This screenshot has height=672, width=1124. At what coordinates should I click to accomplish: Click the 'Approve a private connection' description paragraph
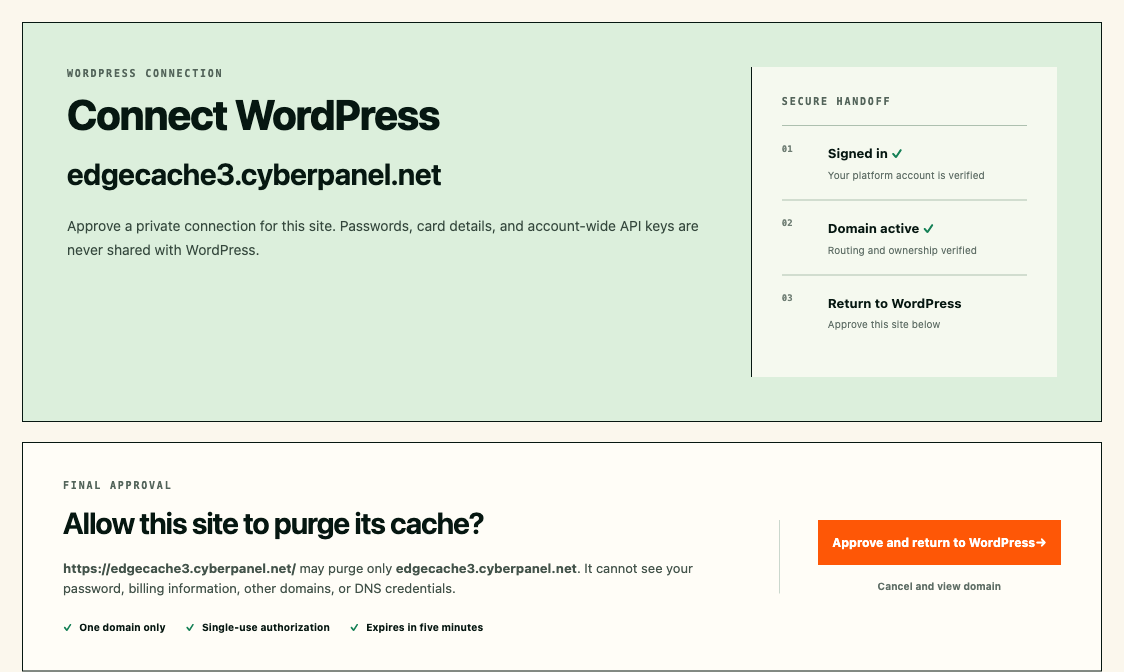click(x=383, y=238)
